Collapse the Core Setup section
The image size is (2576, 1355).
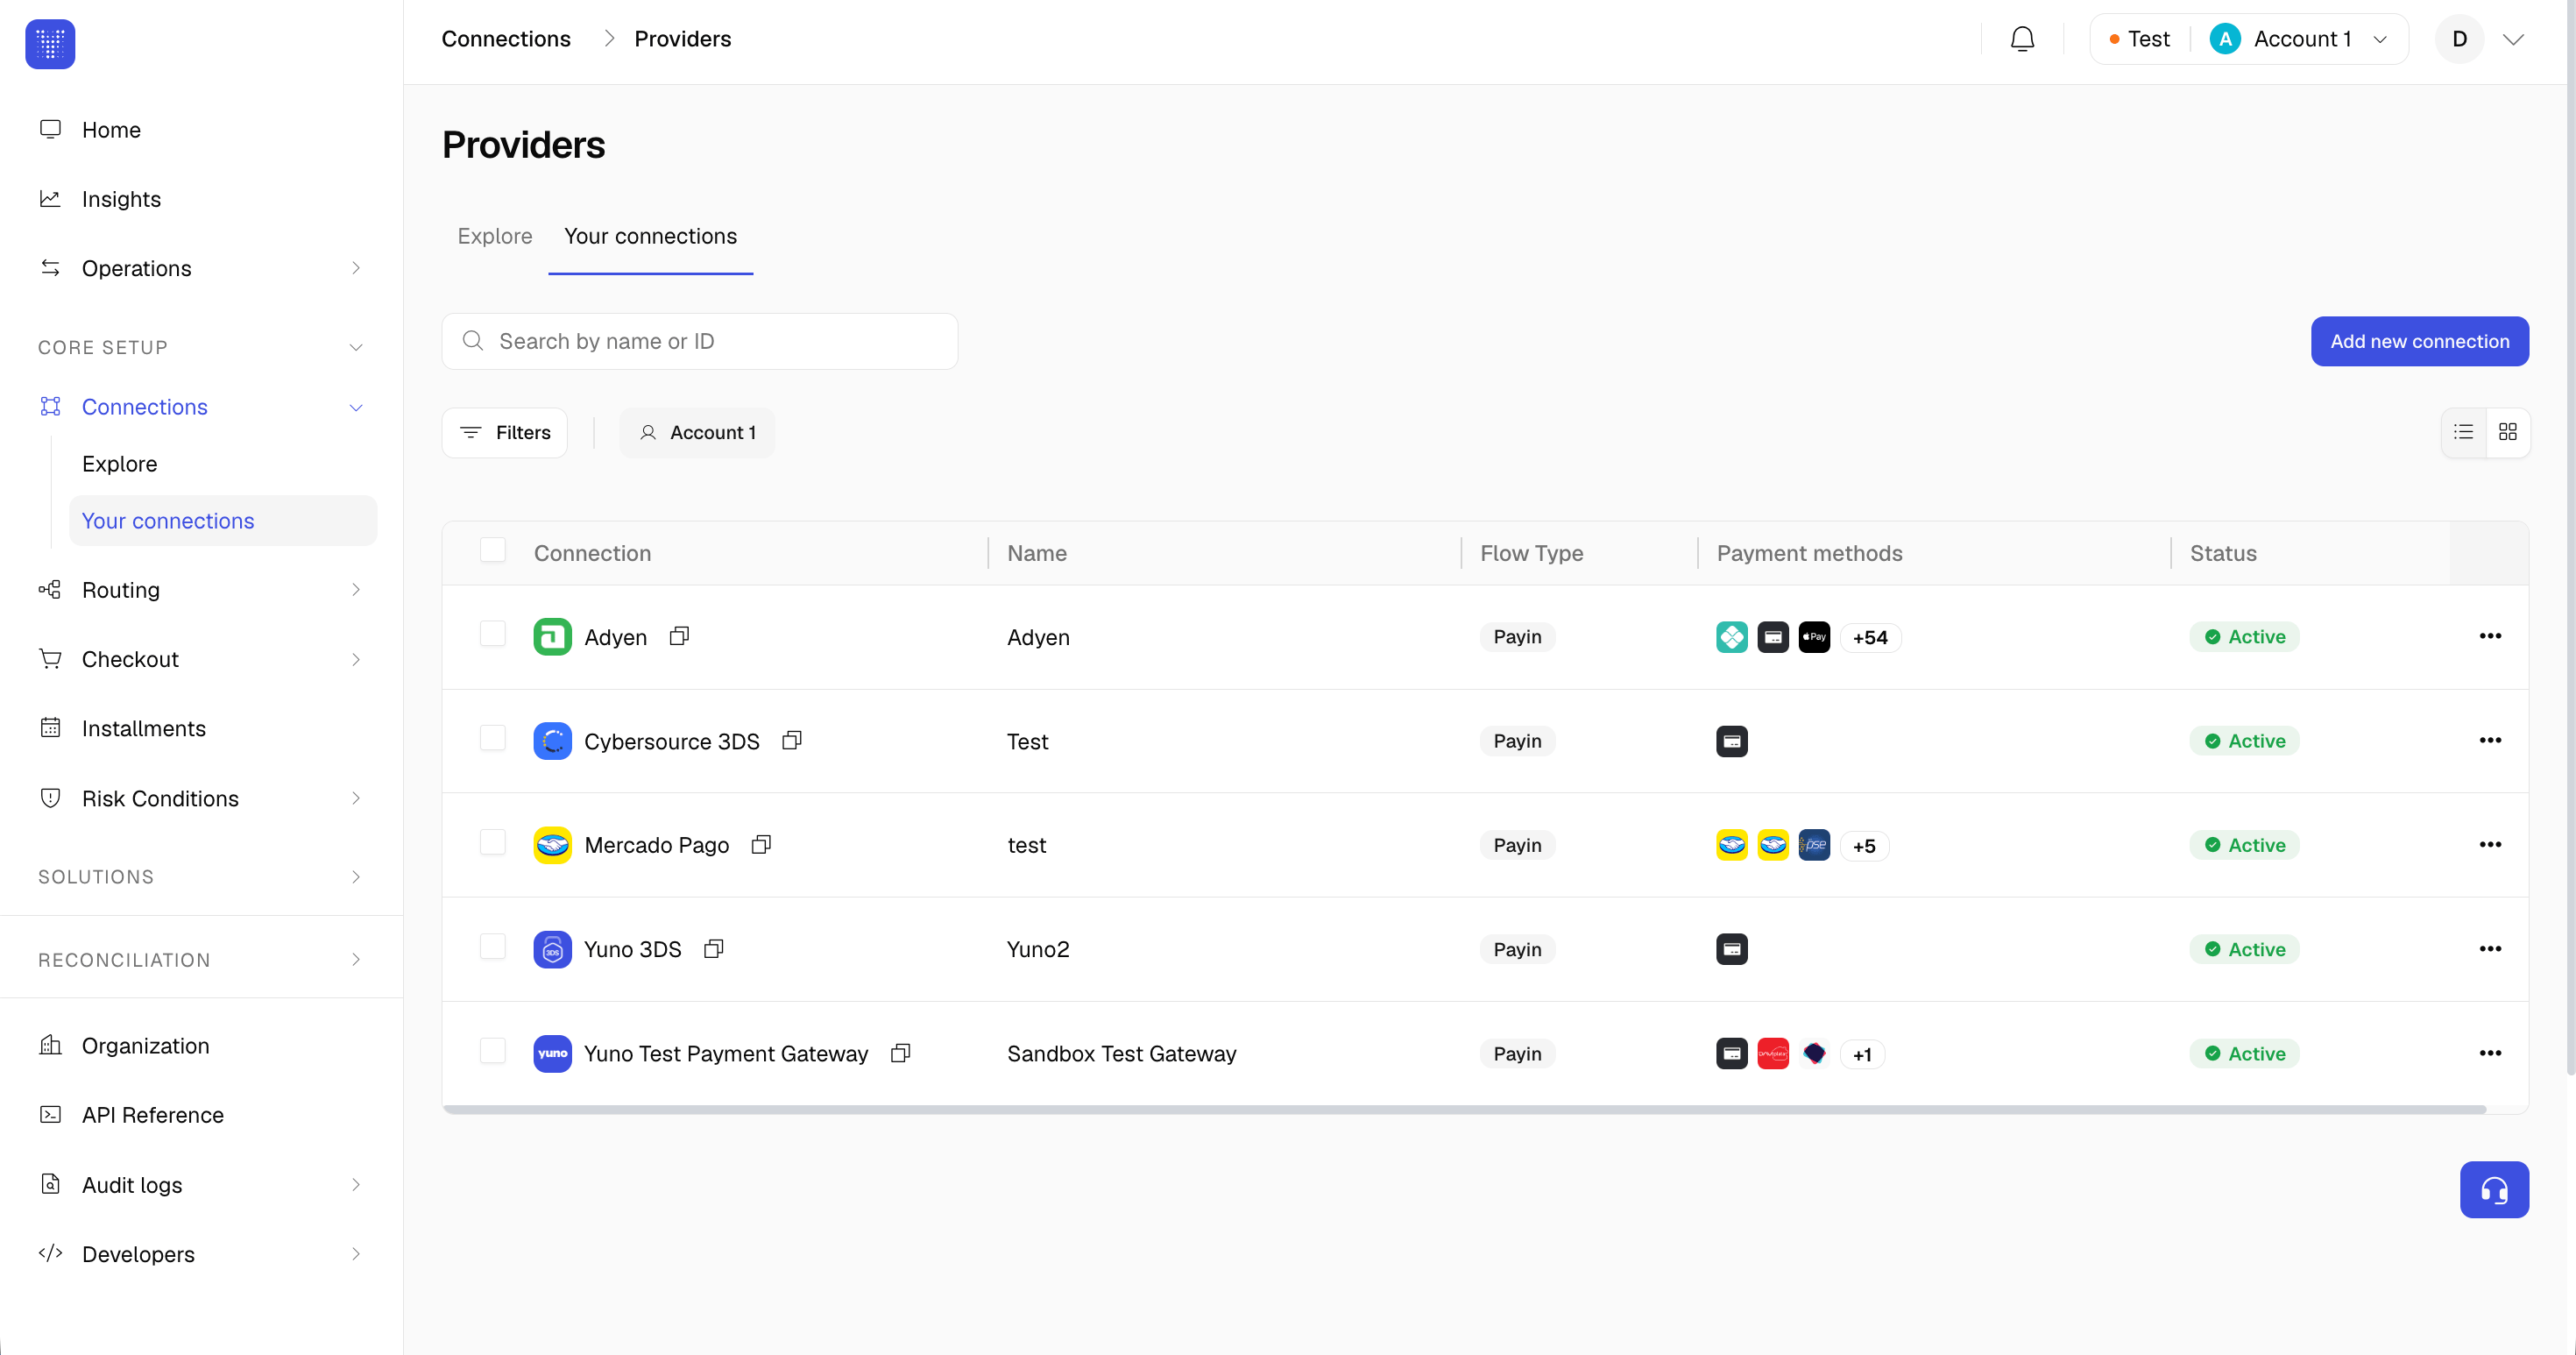(200, 347)
